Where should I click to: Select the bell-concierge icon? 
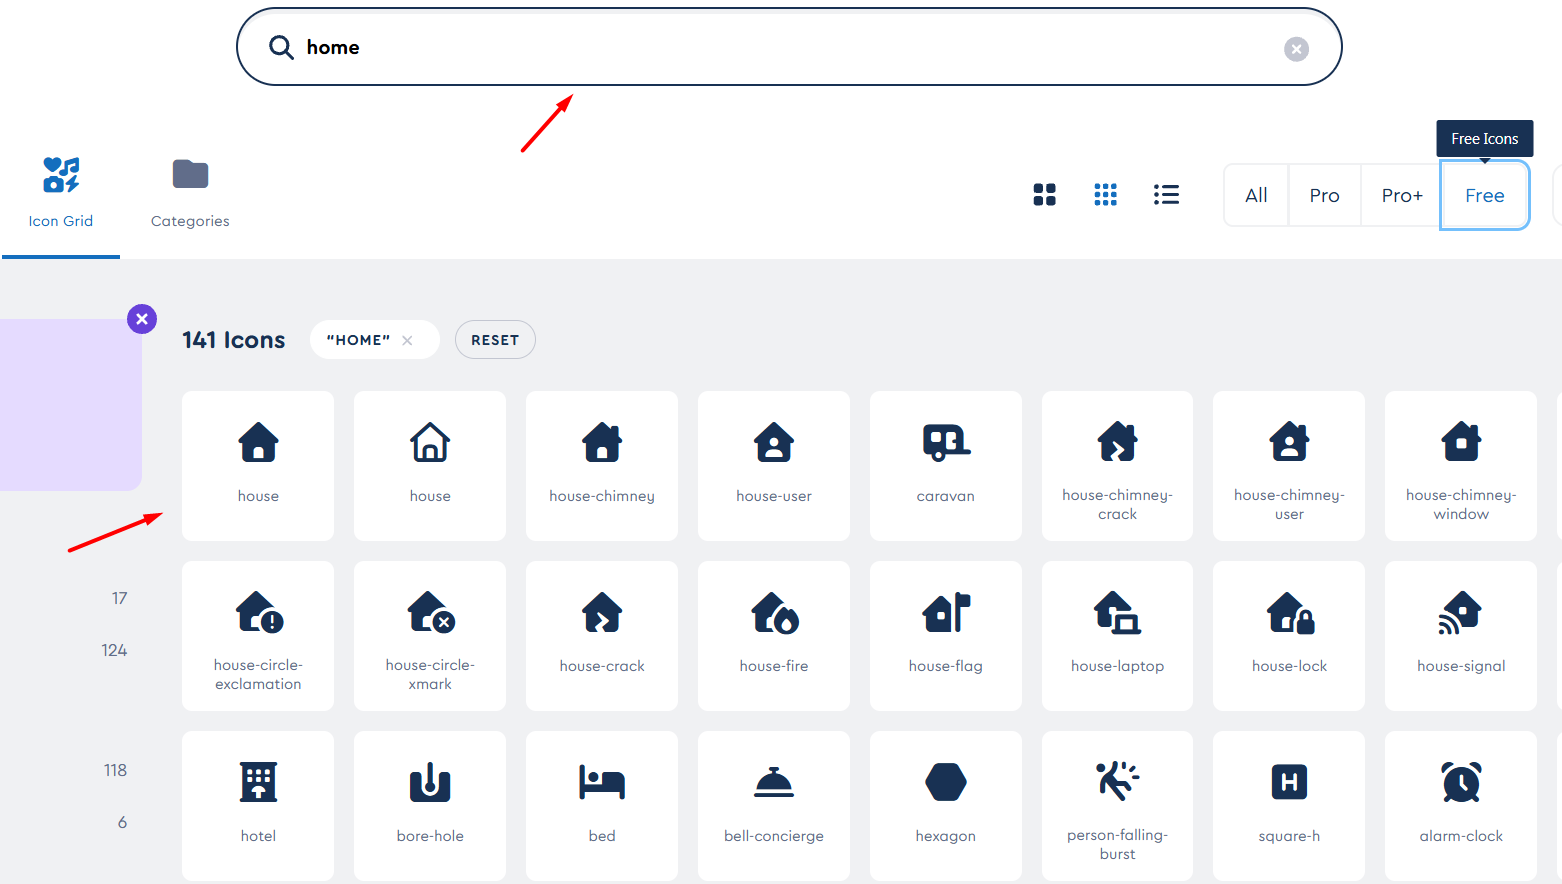point(773,806)
